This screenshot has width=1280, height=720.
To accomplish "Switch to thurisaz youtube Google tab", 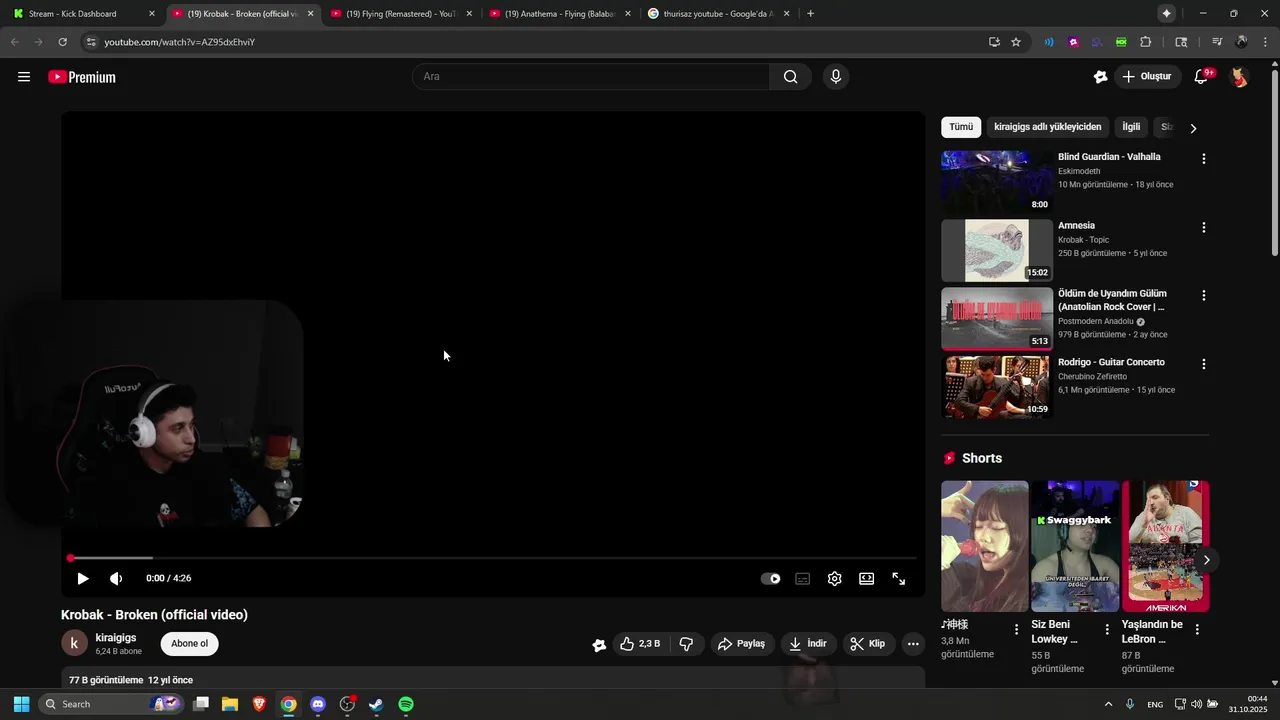I will (719, 14).
